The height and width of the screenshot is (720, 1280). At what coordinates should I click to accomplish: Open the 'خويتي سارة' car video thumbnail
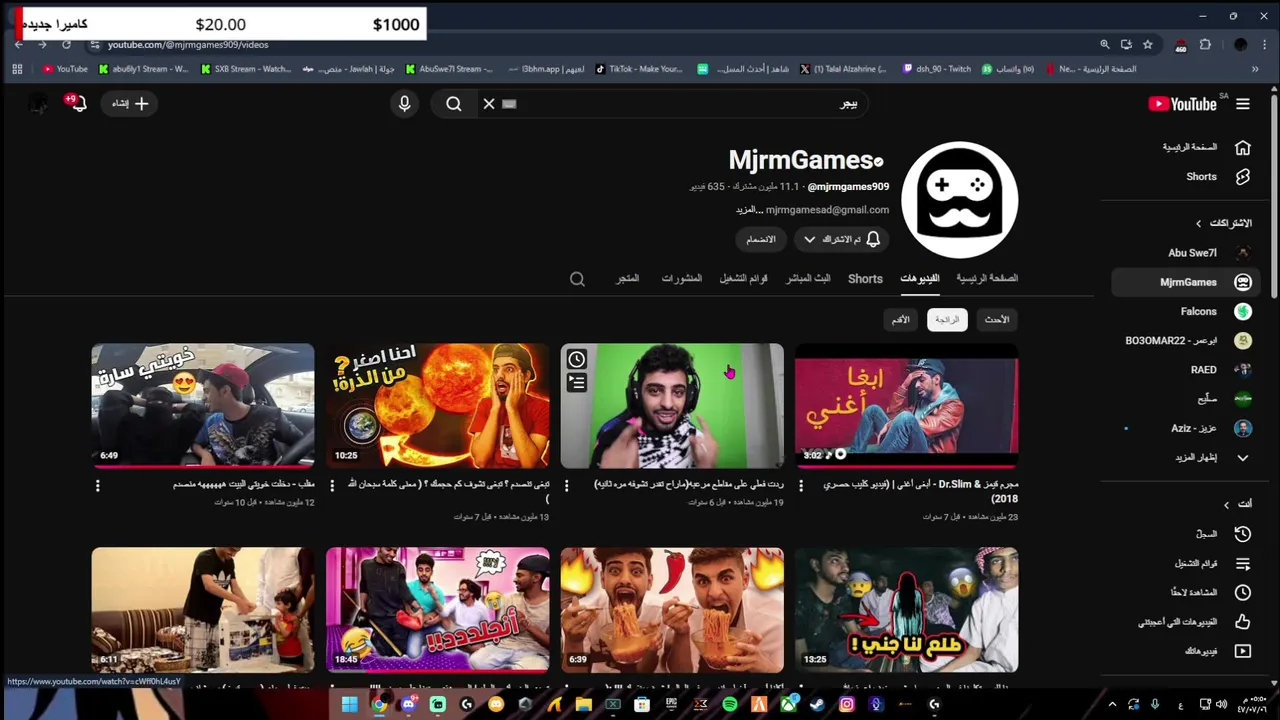pyautogui.click(x=203, y=406)
